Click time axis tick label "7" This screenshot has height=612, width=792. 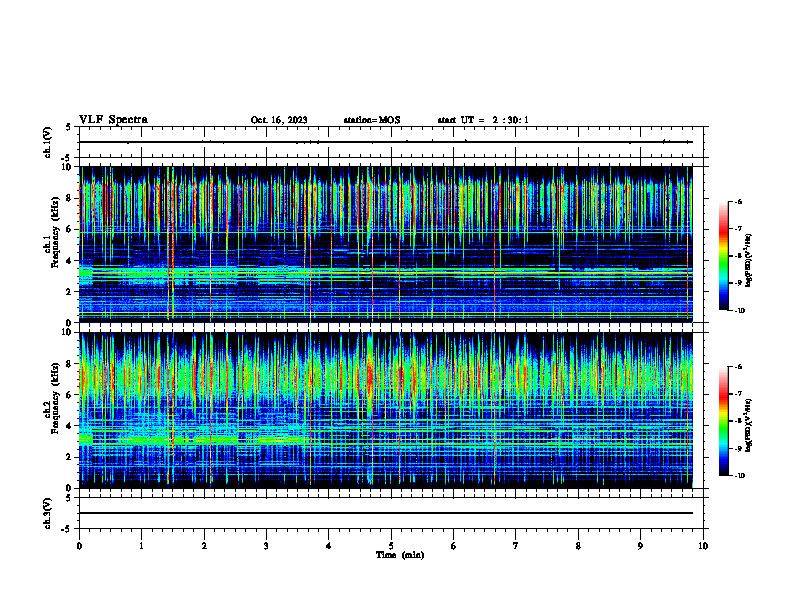[516, 546]
